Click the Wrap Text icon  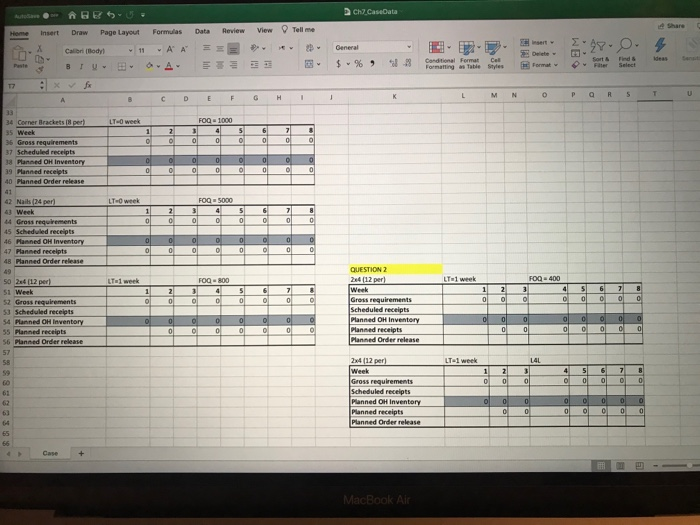pos(309,48)
